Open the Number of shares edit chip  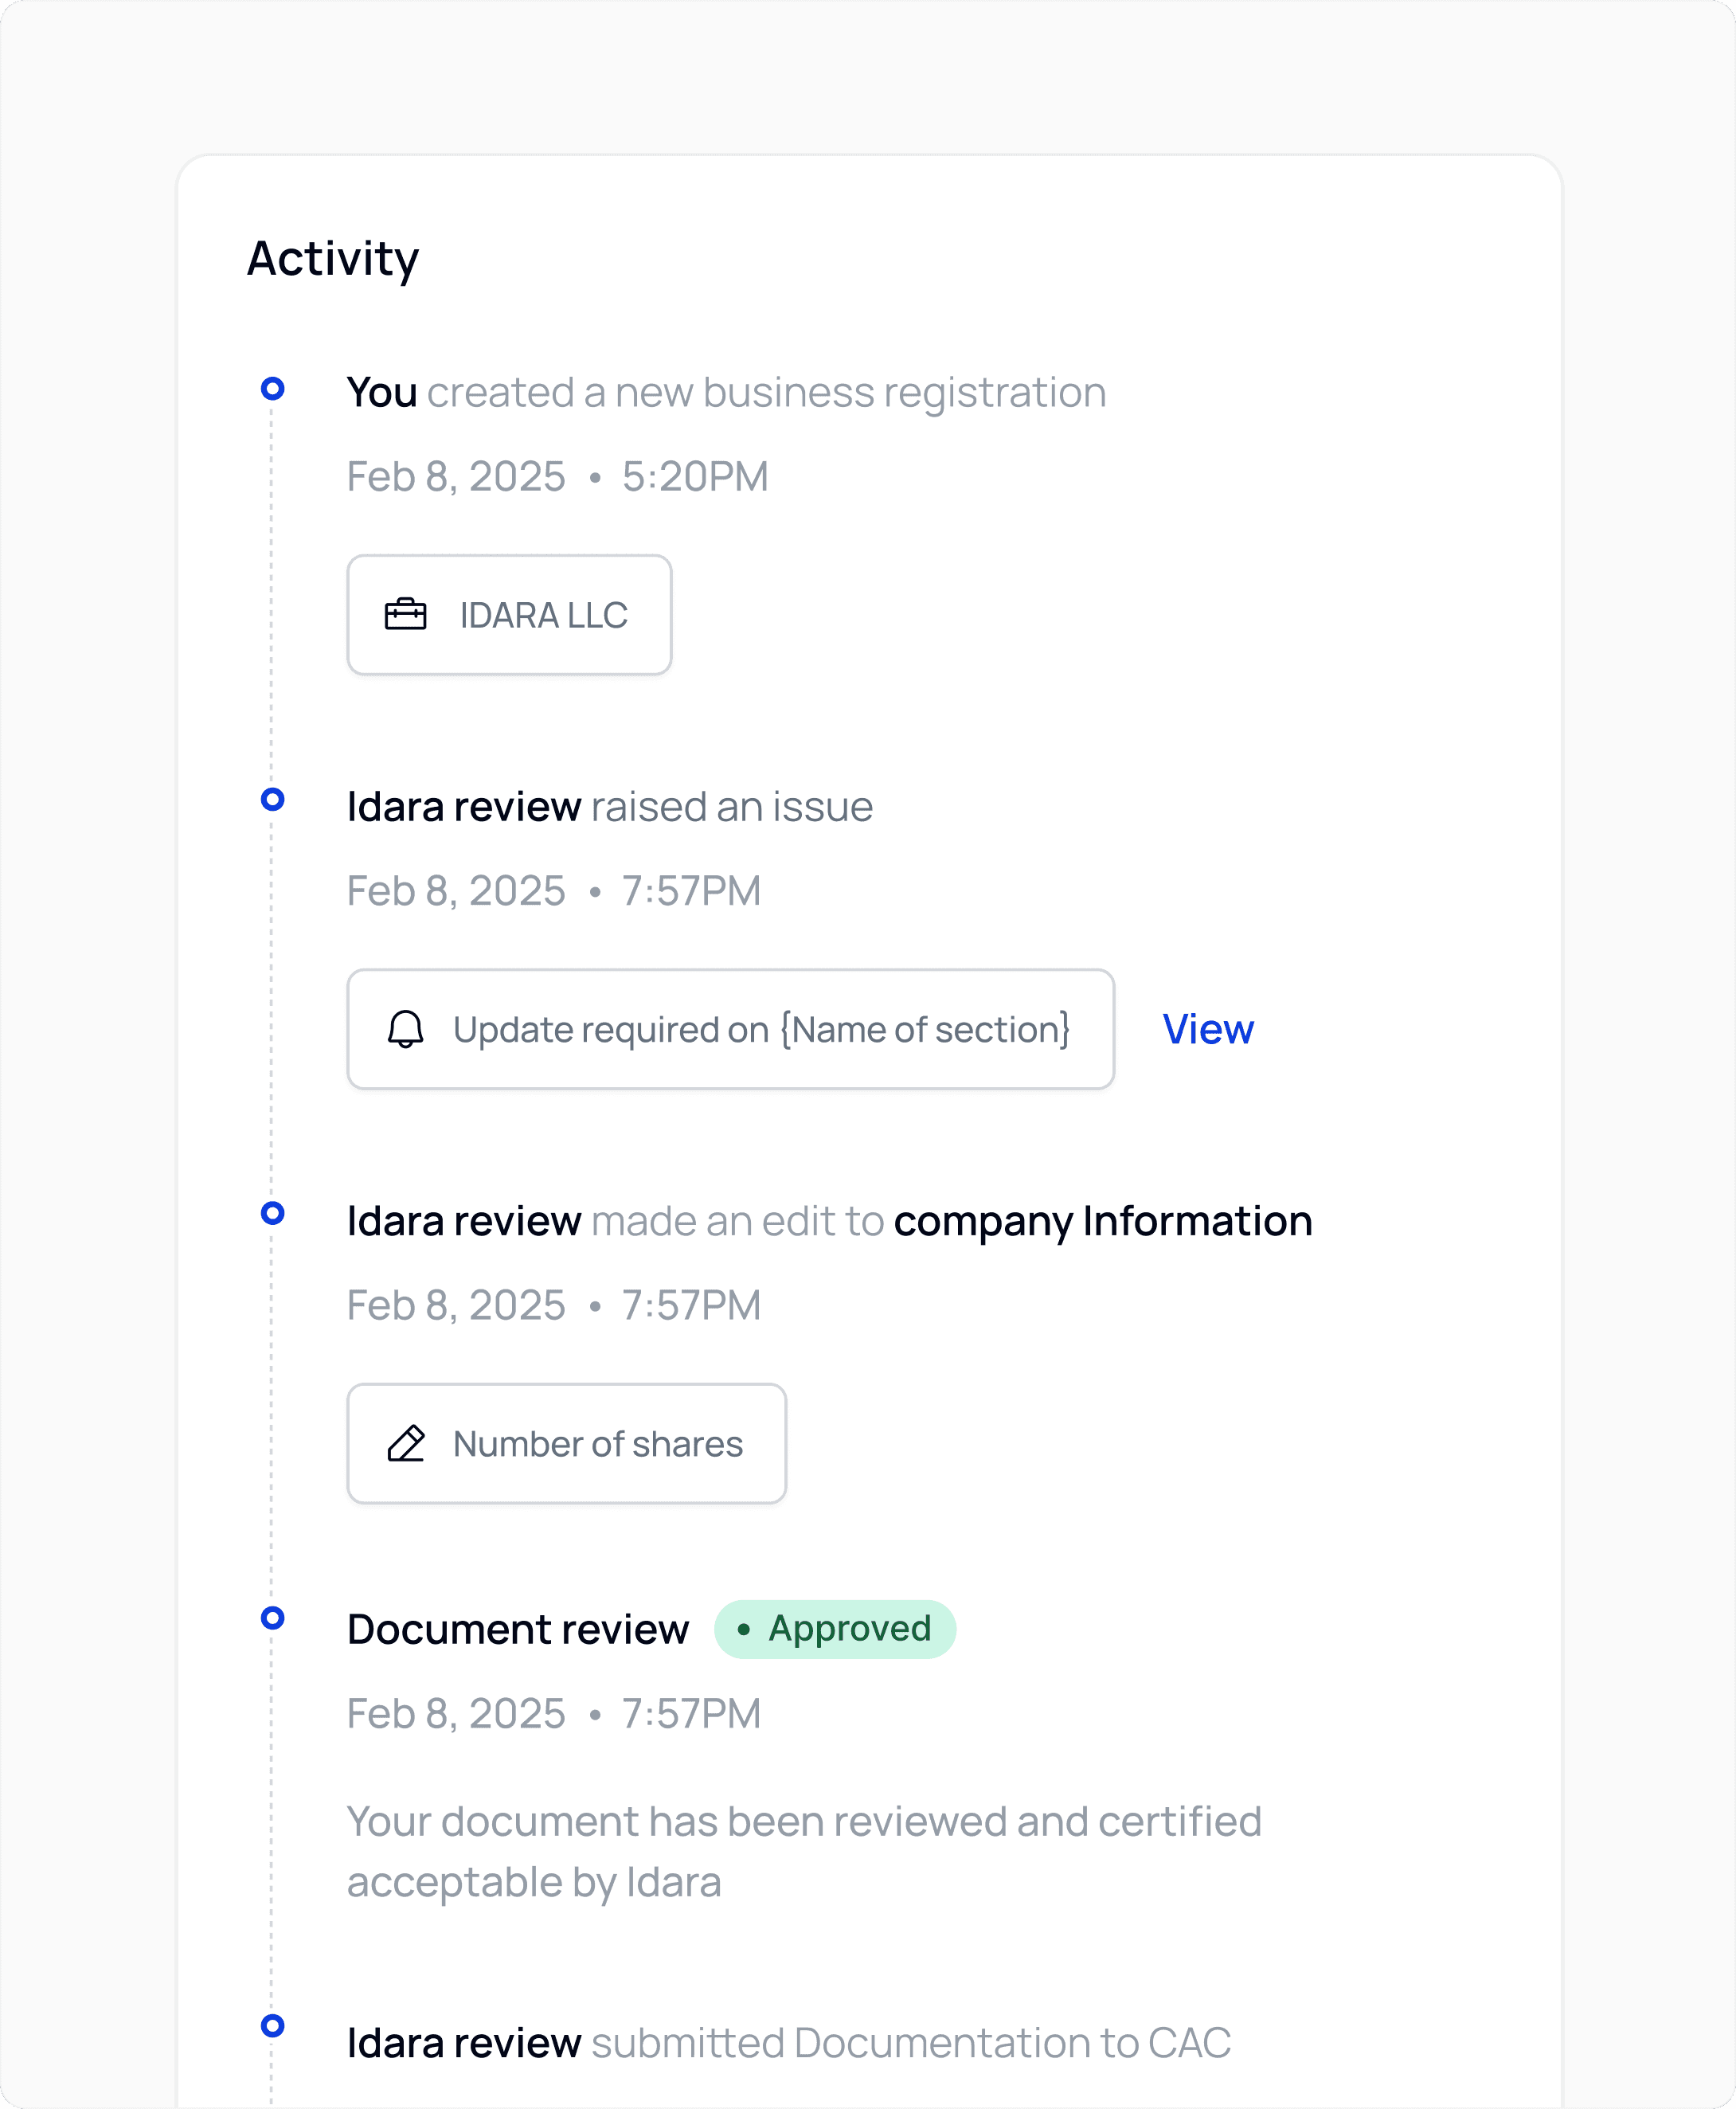click(566, 1443)
